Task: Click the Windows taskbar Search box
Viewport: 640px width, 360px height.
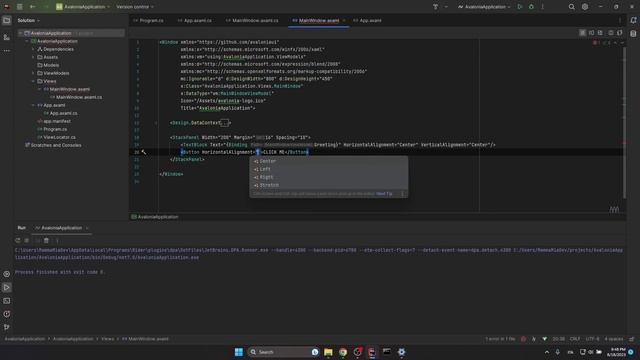Action: pos(283,352)
